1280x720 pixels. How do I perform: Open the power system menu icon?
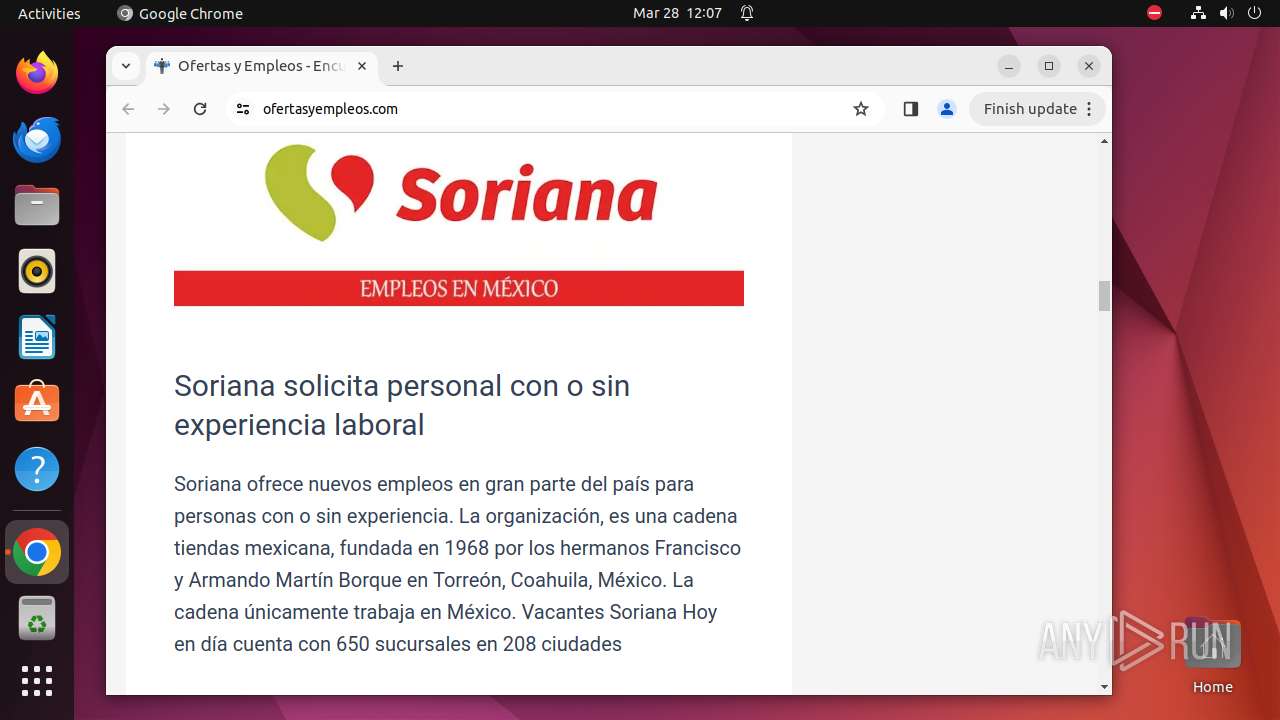pyautogui.click(x=1254, y=13)
